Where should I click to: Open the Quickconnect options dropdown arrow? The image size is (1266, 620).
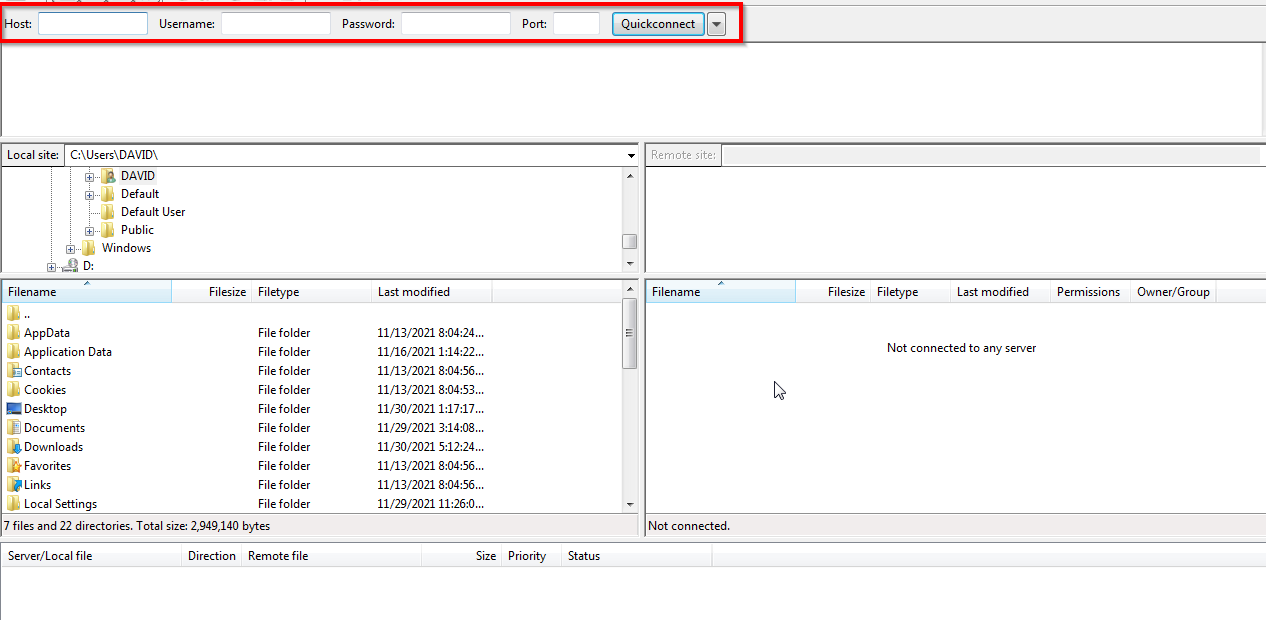(716, 23)
